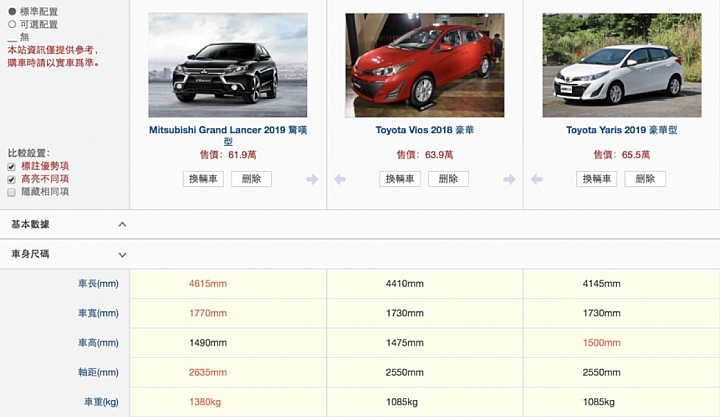Move Toyota Vios column left
Image resolution: width=720 pixels, height=417 pixels.
(340, 179)
